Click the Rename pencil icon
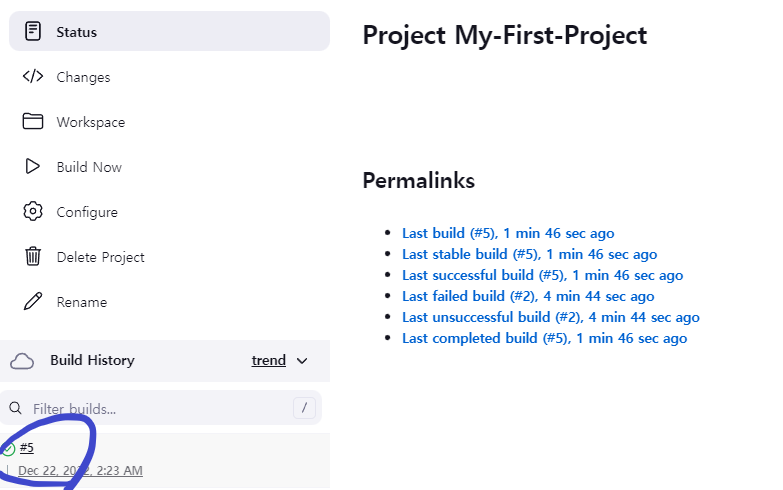The height and width of the screenshot is (490, 783). (x=33, y=302)
